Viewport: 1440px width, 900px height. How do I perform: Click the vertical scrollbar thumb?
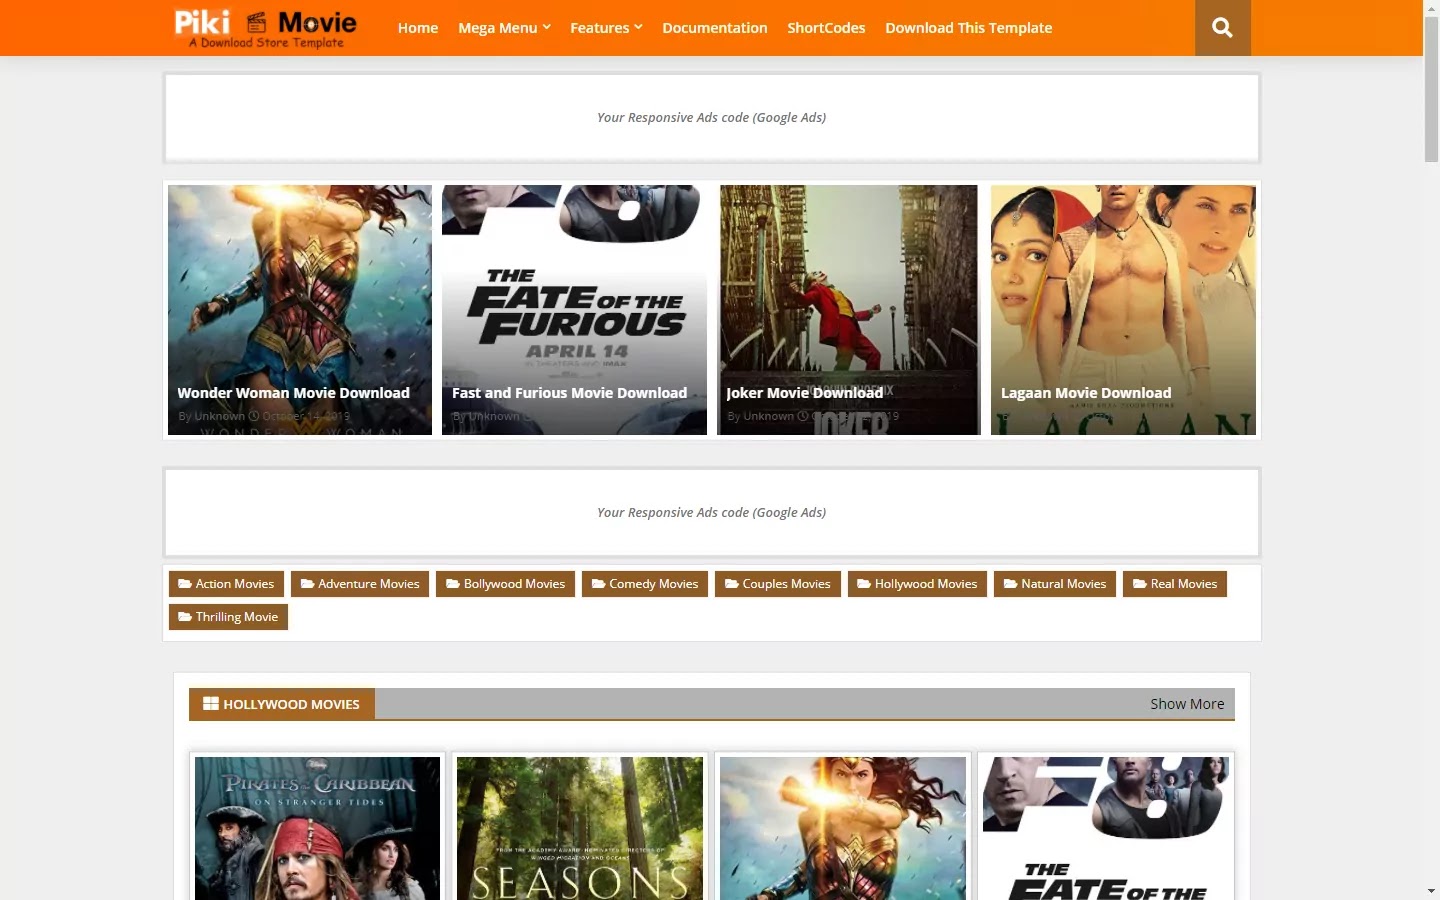[x=1431, y=89]
